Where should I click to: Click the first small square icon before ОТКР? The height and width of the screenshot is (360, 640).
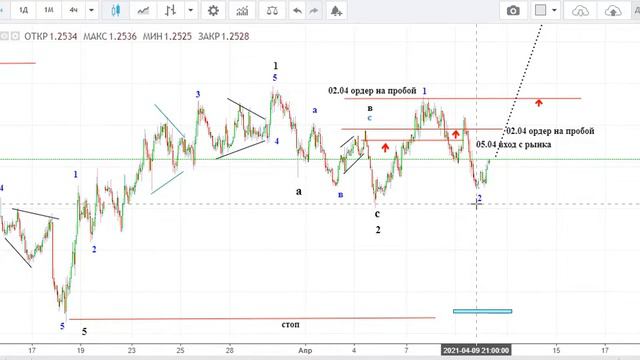click(4, 36)
